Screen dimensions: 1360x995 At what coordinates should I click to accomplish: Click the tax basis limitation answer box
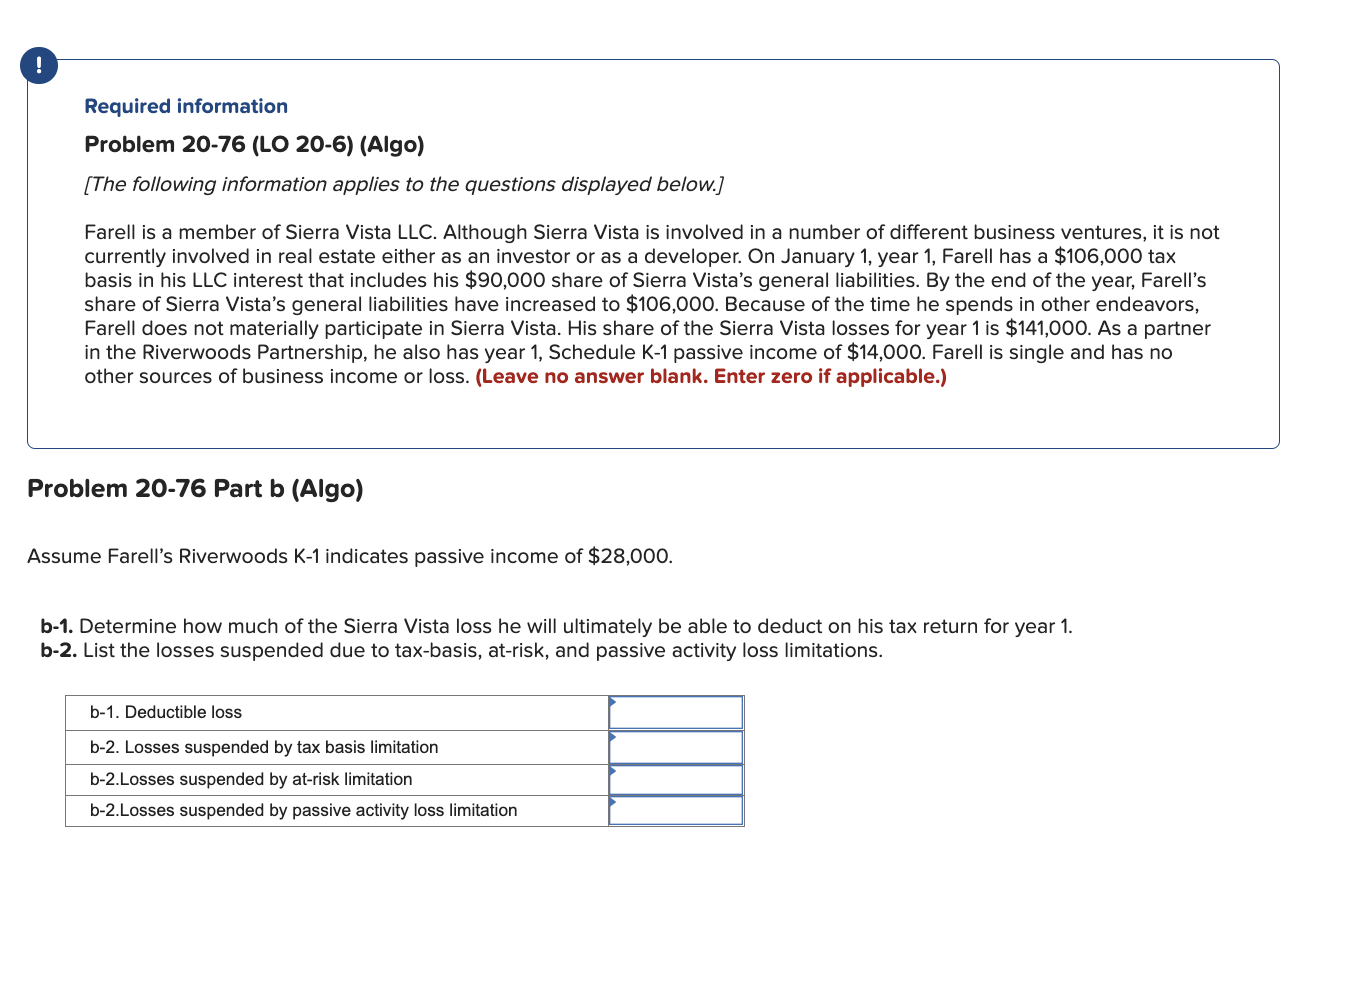tap(676, 746)
